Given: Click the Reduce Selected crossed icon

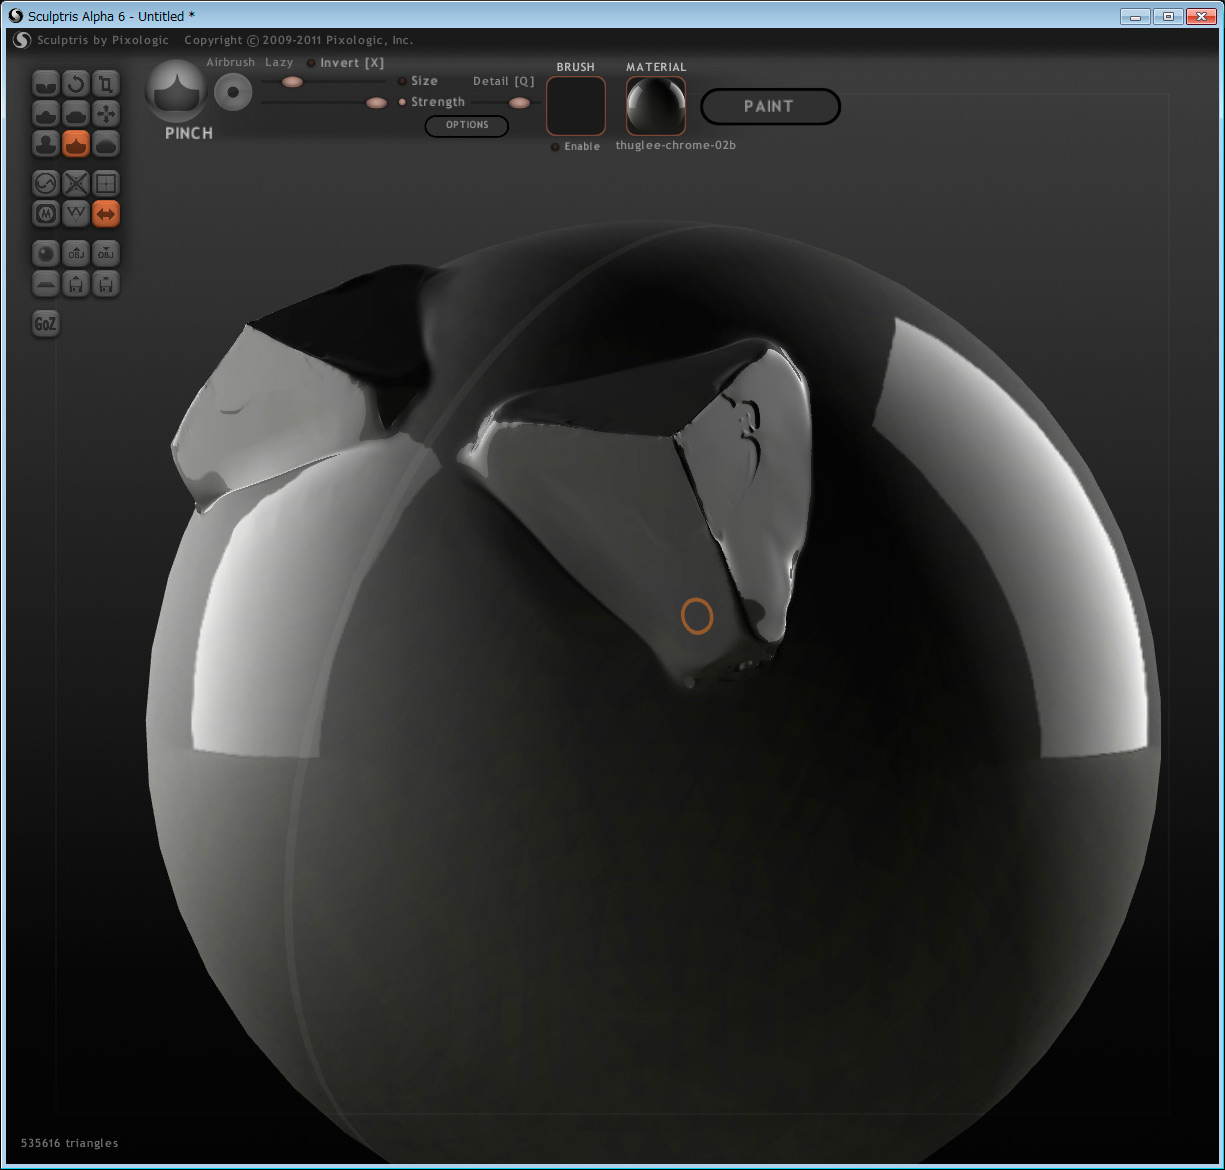Looking at the screenshot, I should click(76, 183).
